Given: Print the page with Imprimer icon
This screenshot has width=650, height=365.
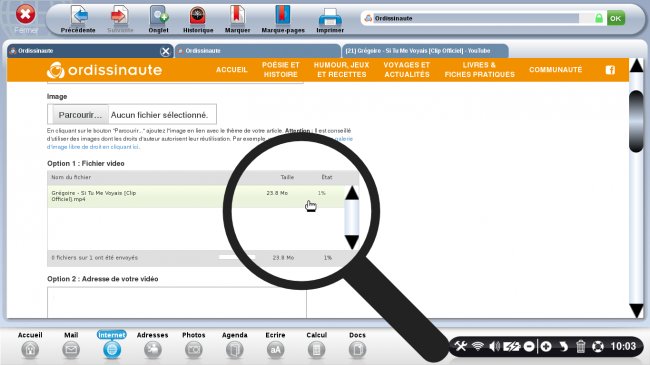Looking at the screenshot, I should coord(330,17).
